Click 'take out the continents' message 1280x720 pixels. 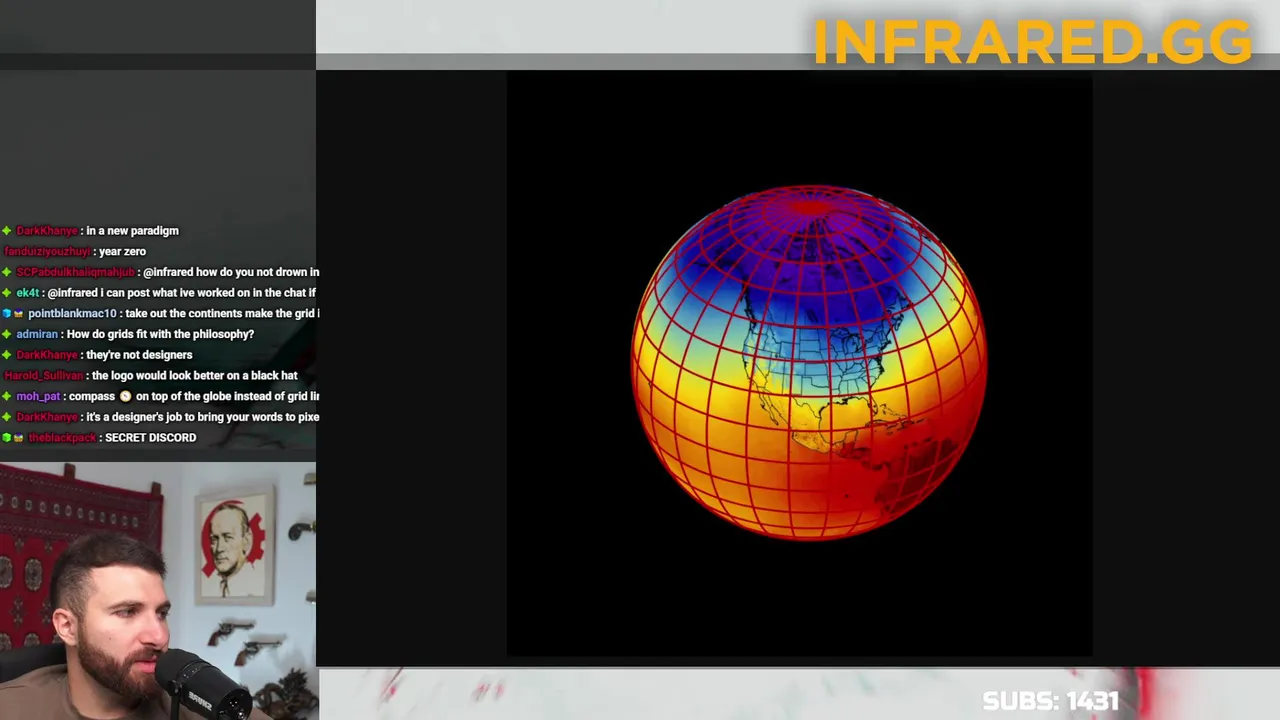222,314
